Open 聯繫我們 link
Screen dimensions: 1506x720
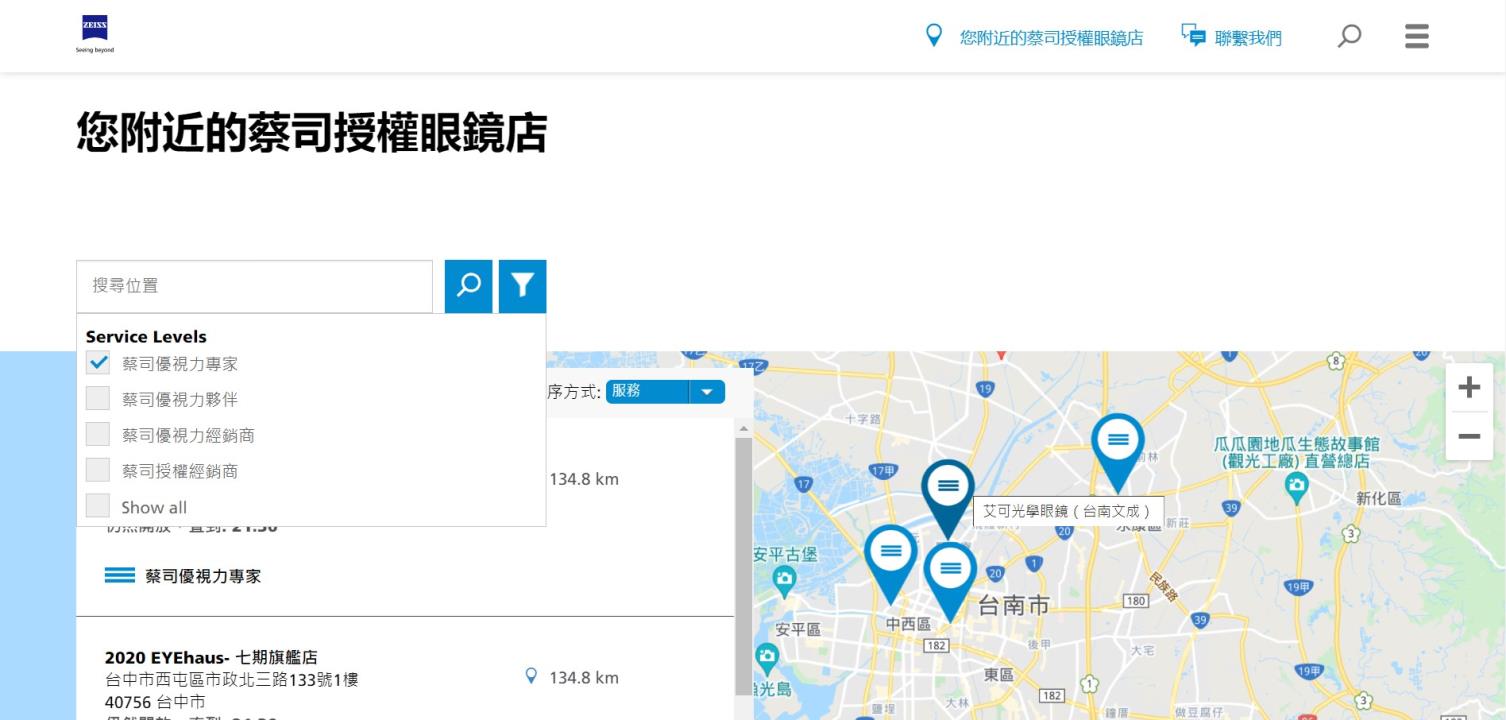[x=1248, y=38]
